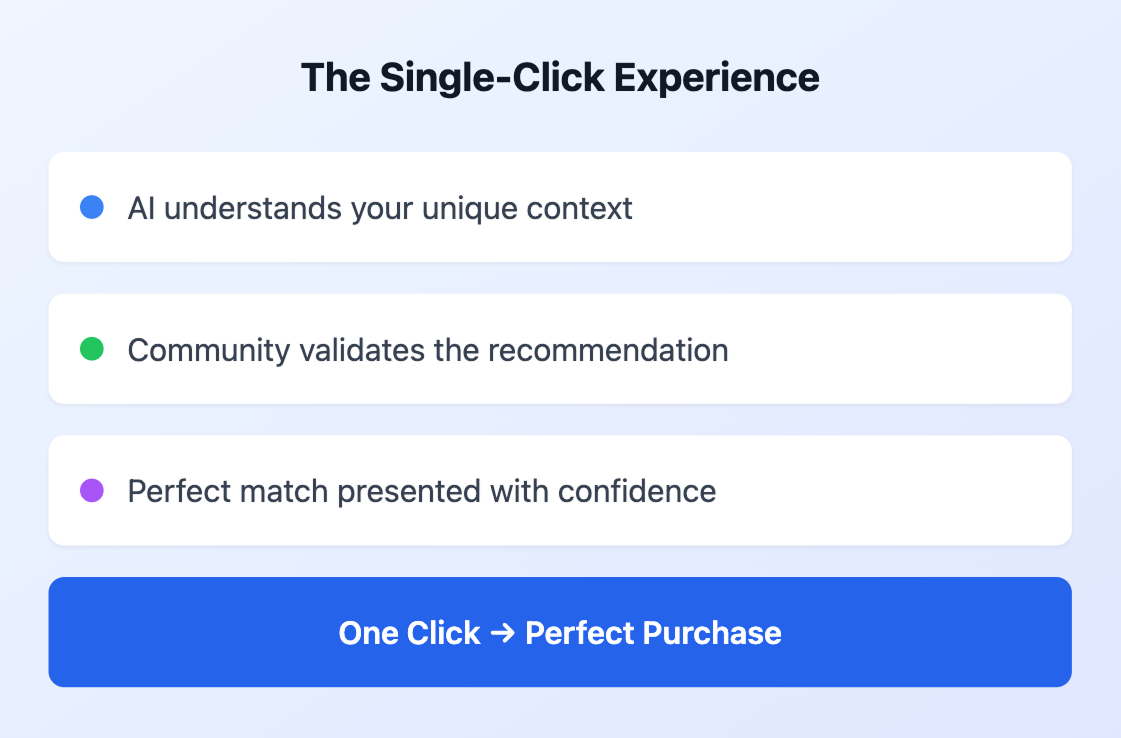
Task: Click the word 'confidence' in the third card
Action: click(x=637, y=491)
